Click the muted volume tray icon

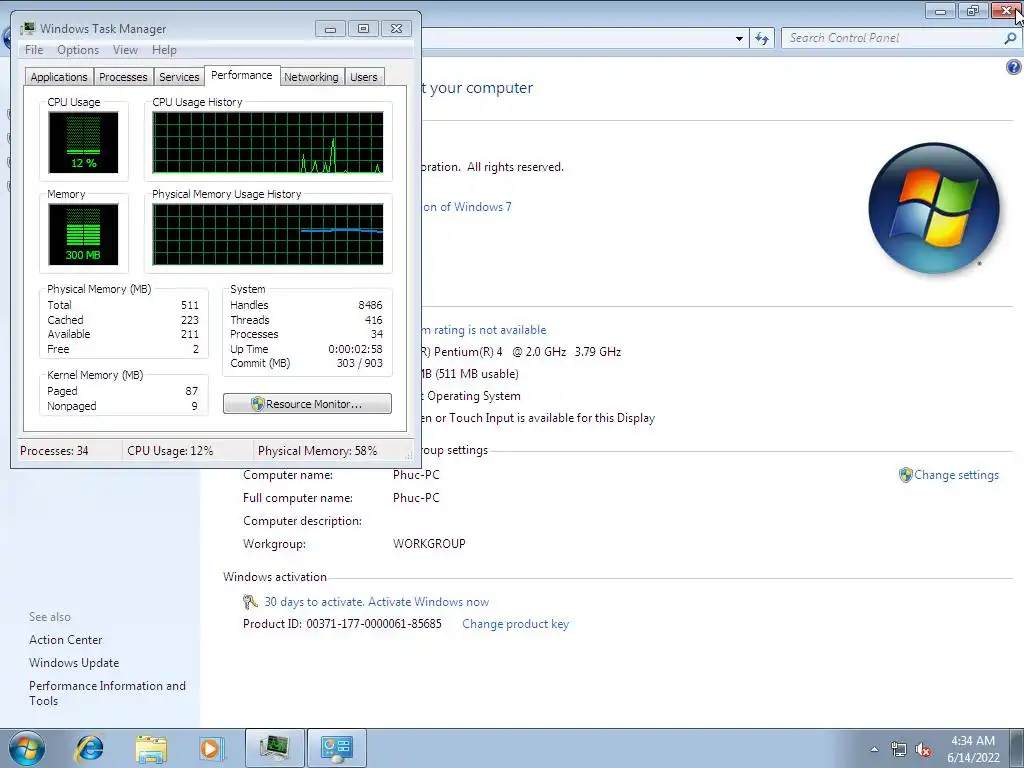click(x=923, y=749)
